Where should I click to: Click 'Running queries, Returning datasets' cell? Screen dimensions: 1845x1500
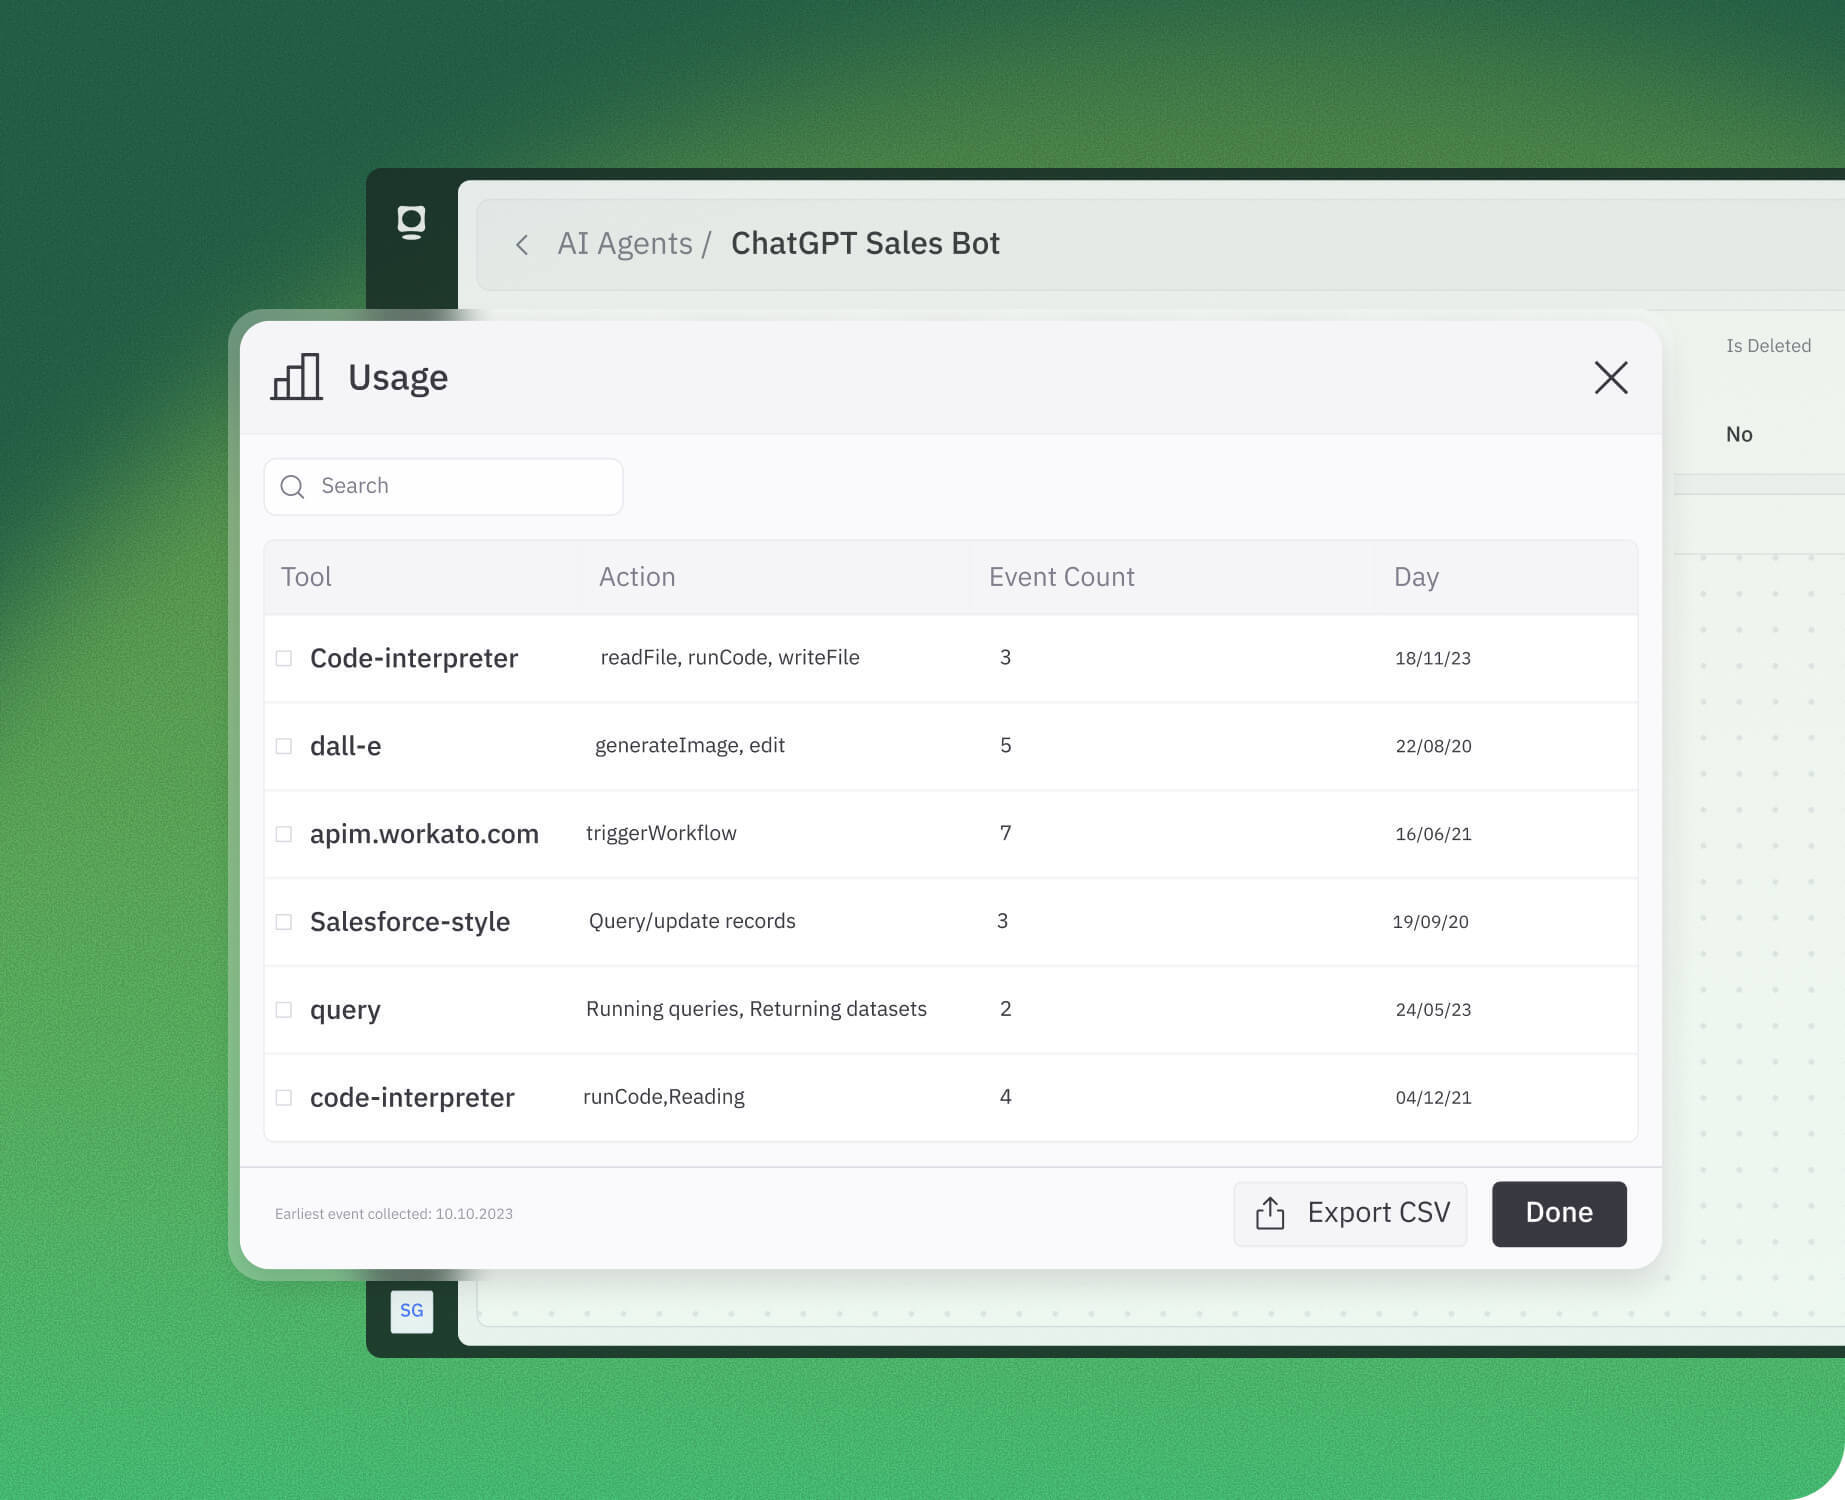[x=756, y=1010]
